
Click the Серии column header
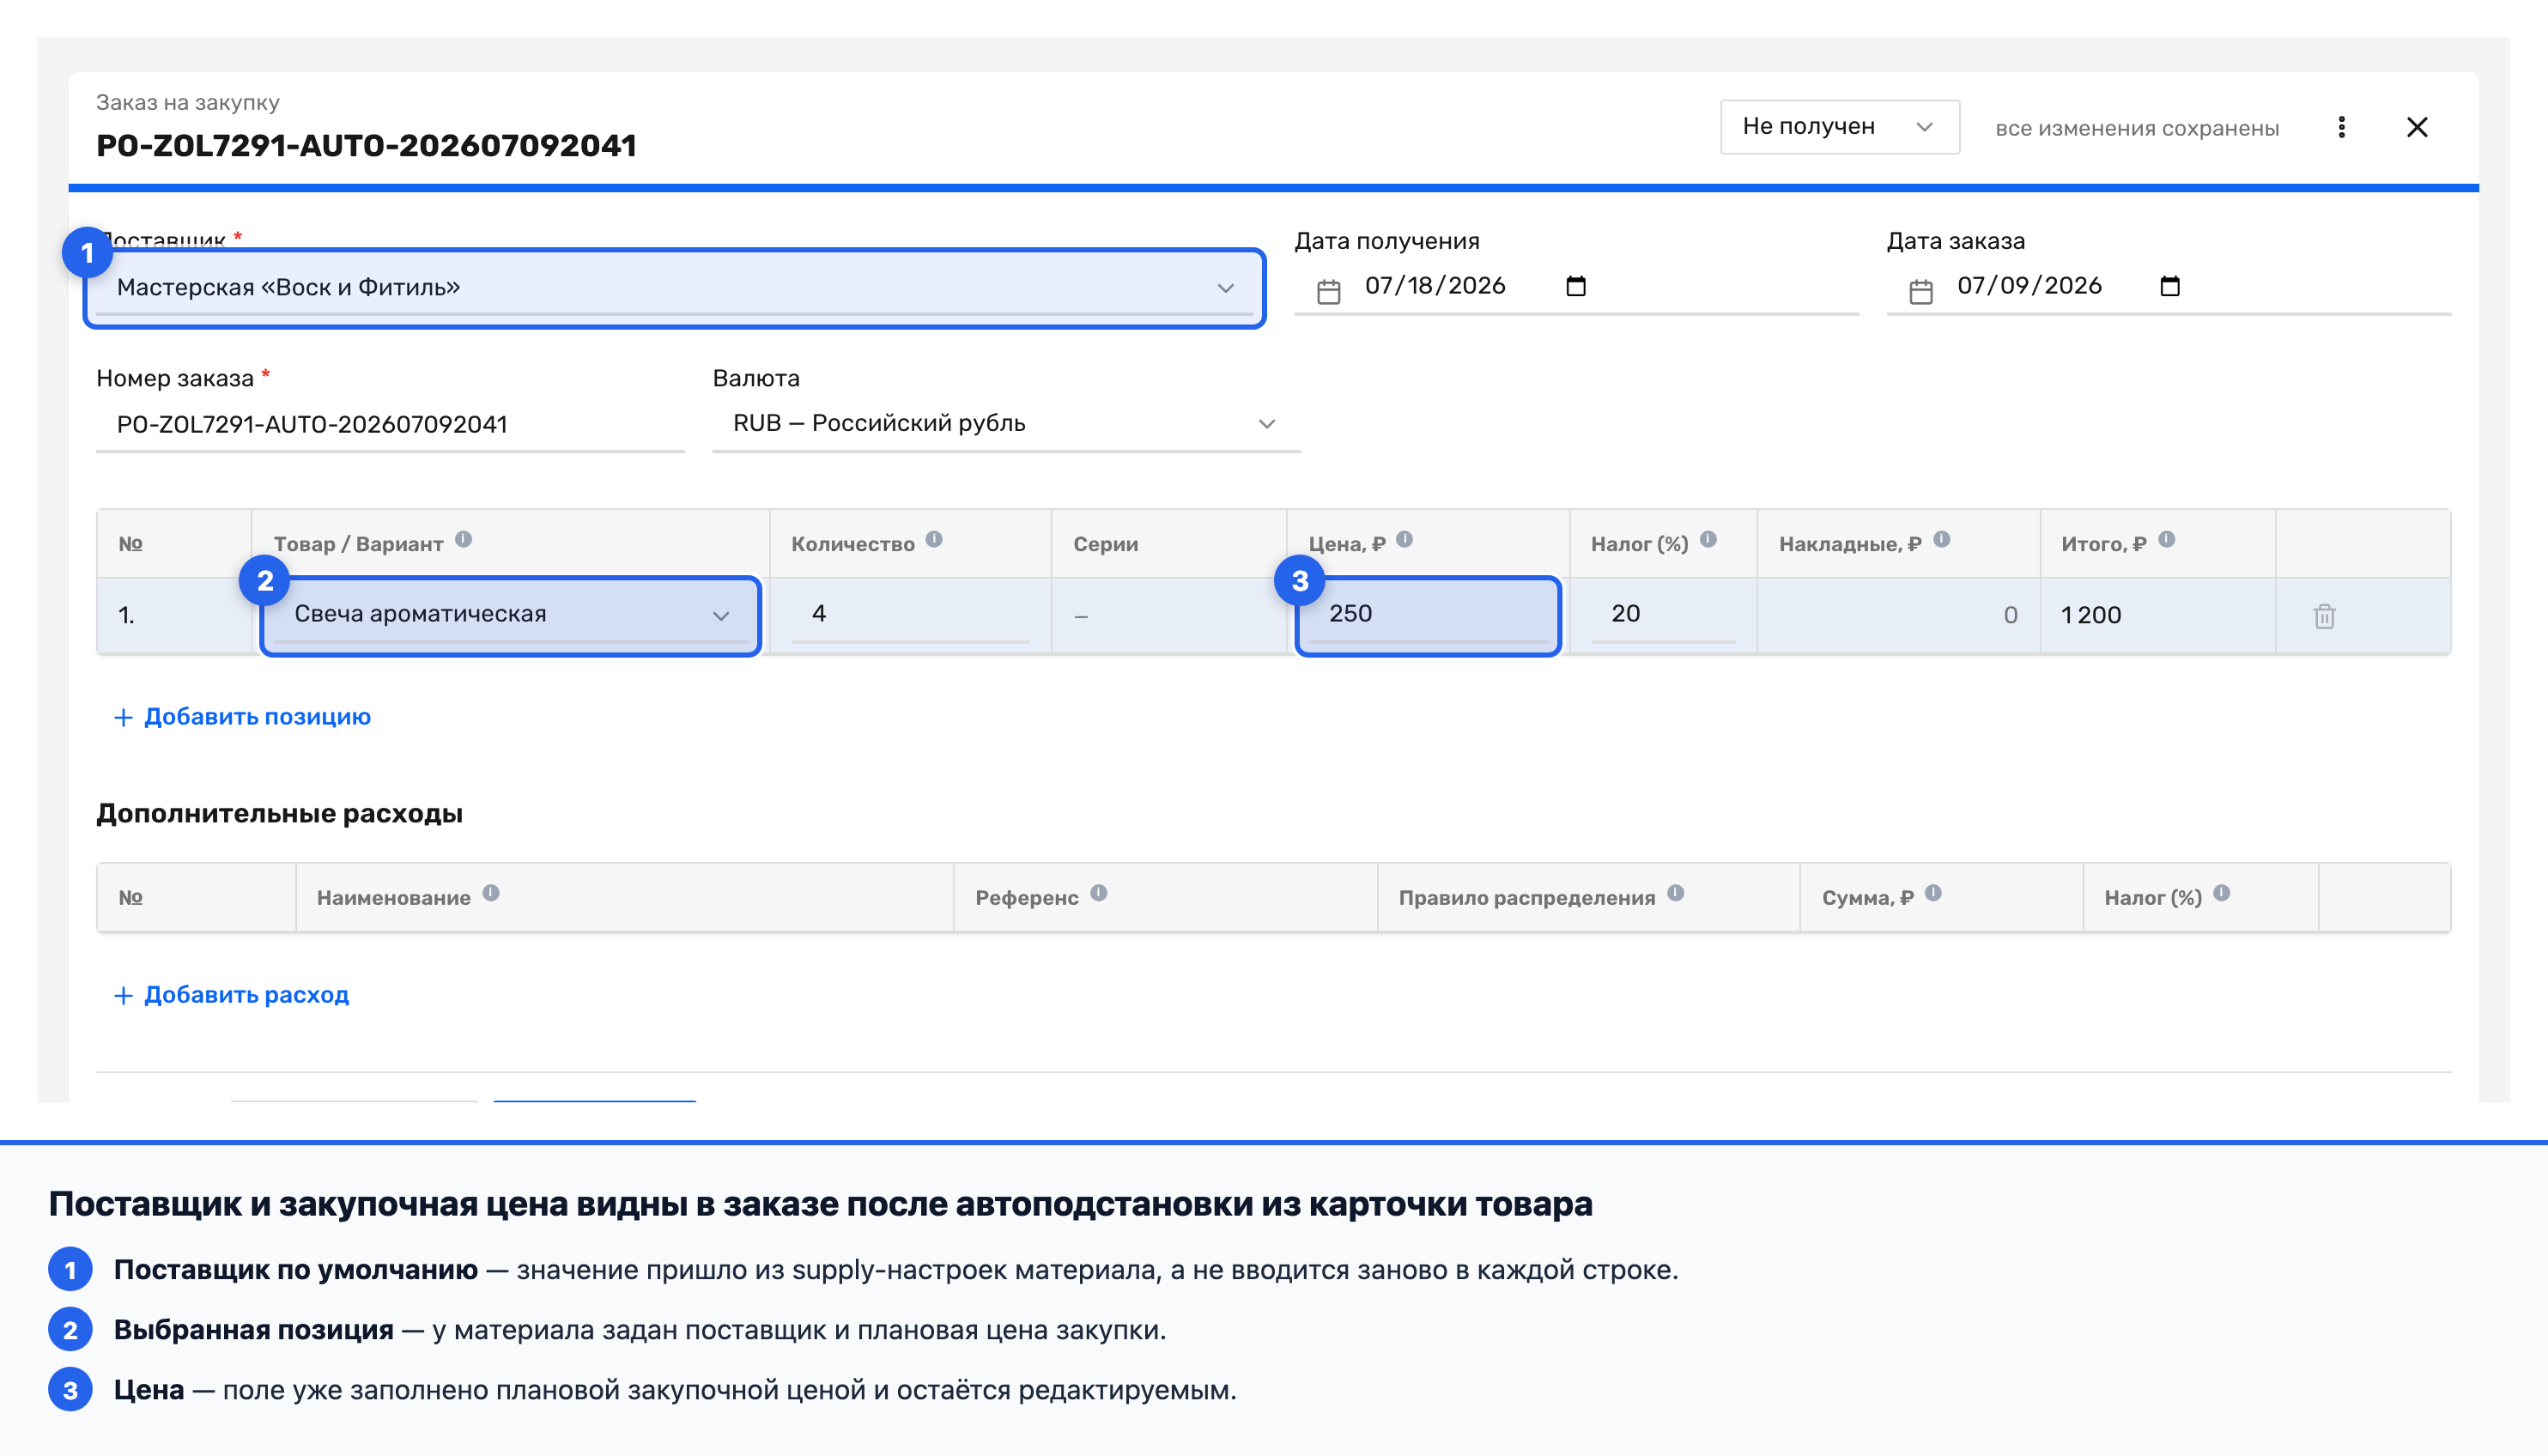click(1105, 544)
